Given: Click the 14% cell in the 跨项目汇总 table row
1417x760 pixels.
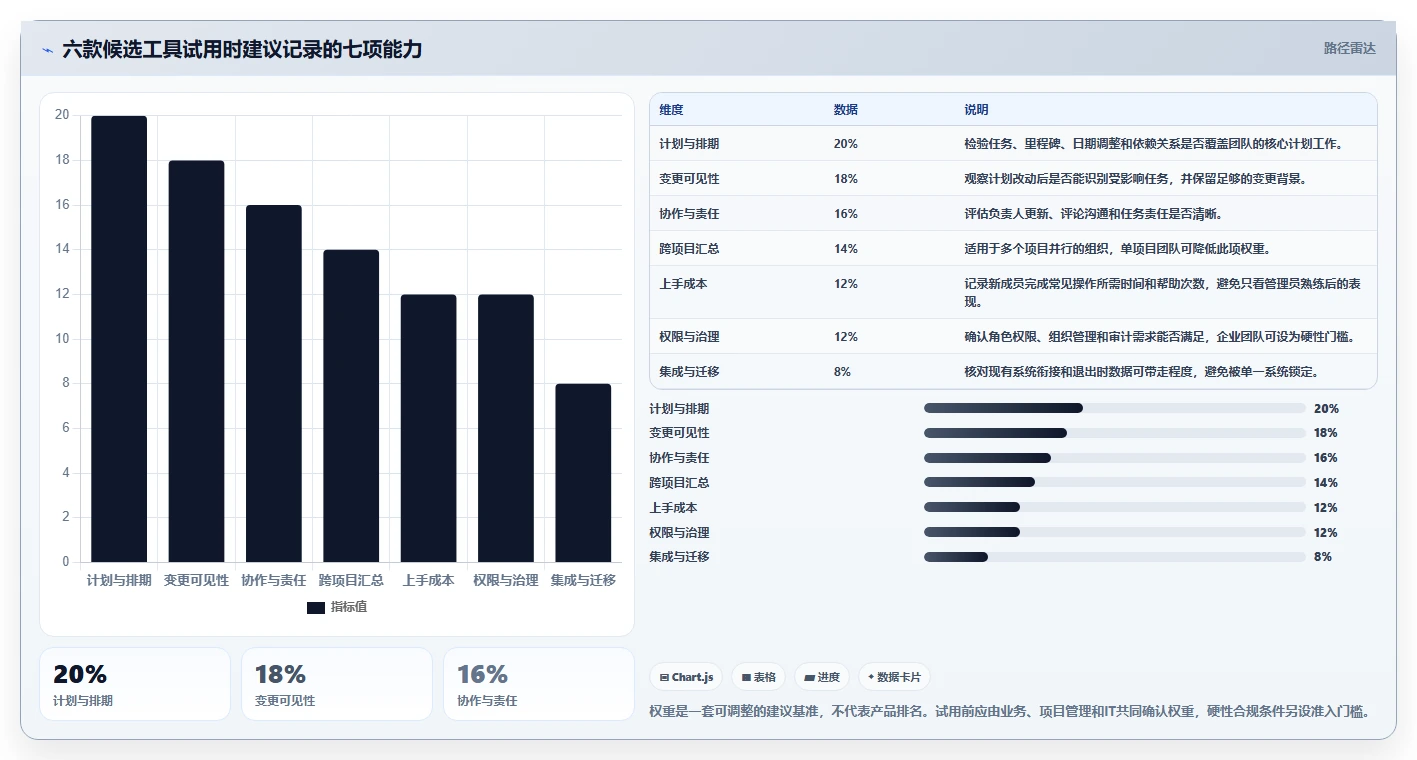Looking at the screenshot, I should [845, 249].
